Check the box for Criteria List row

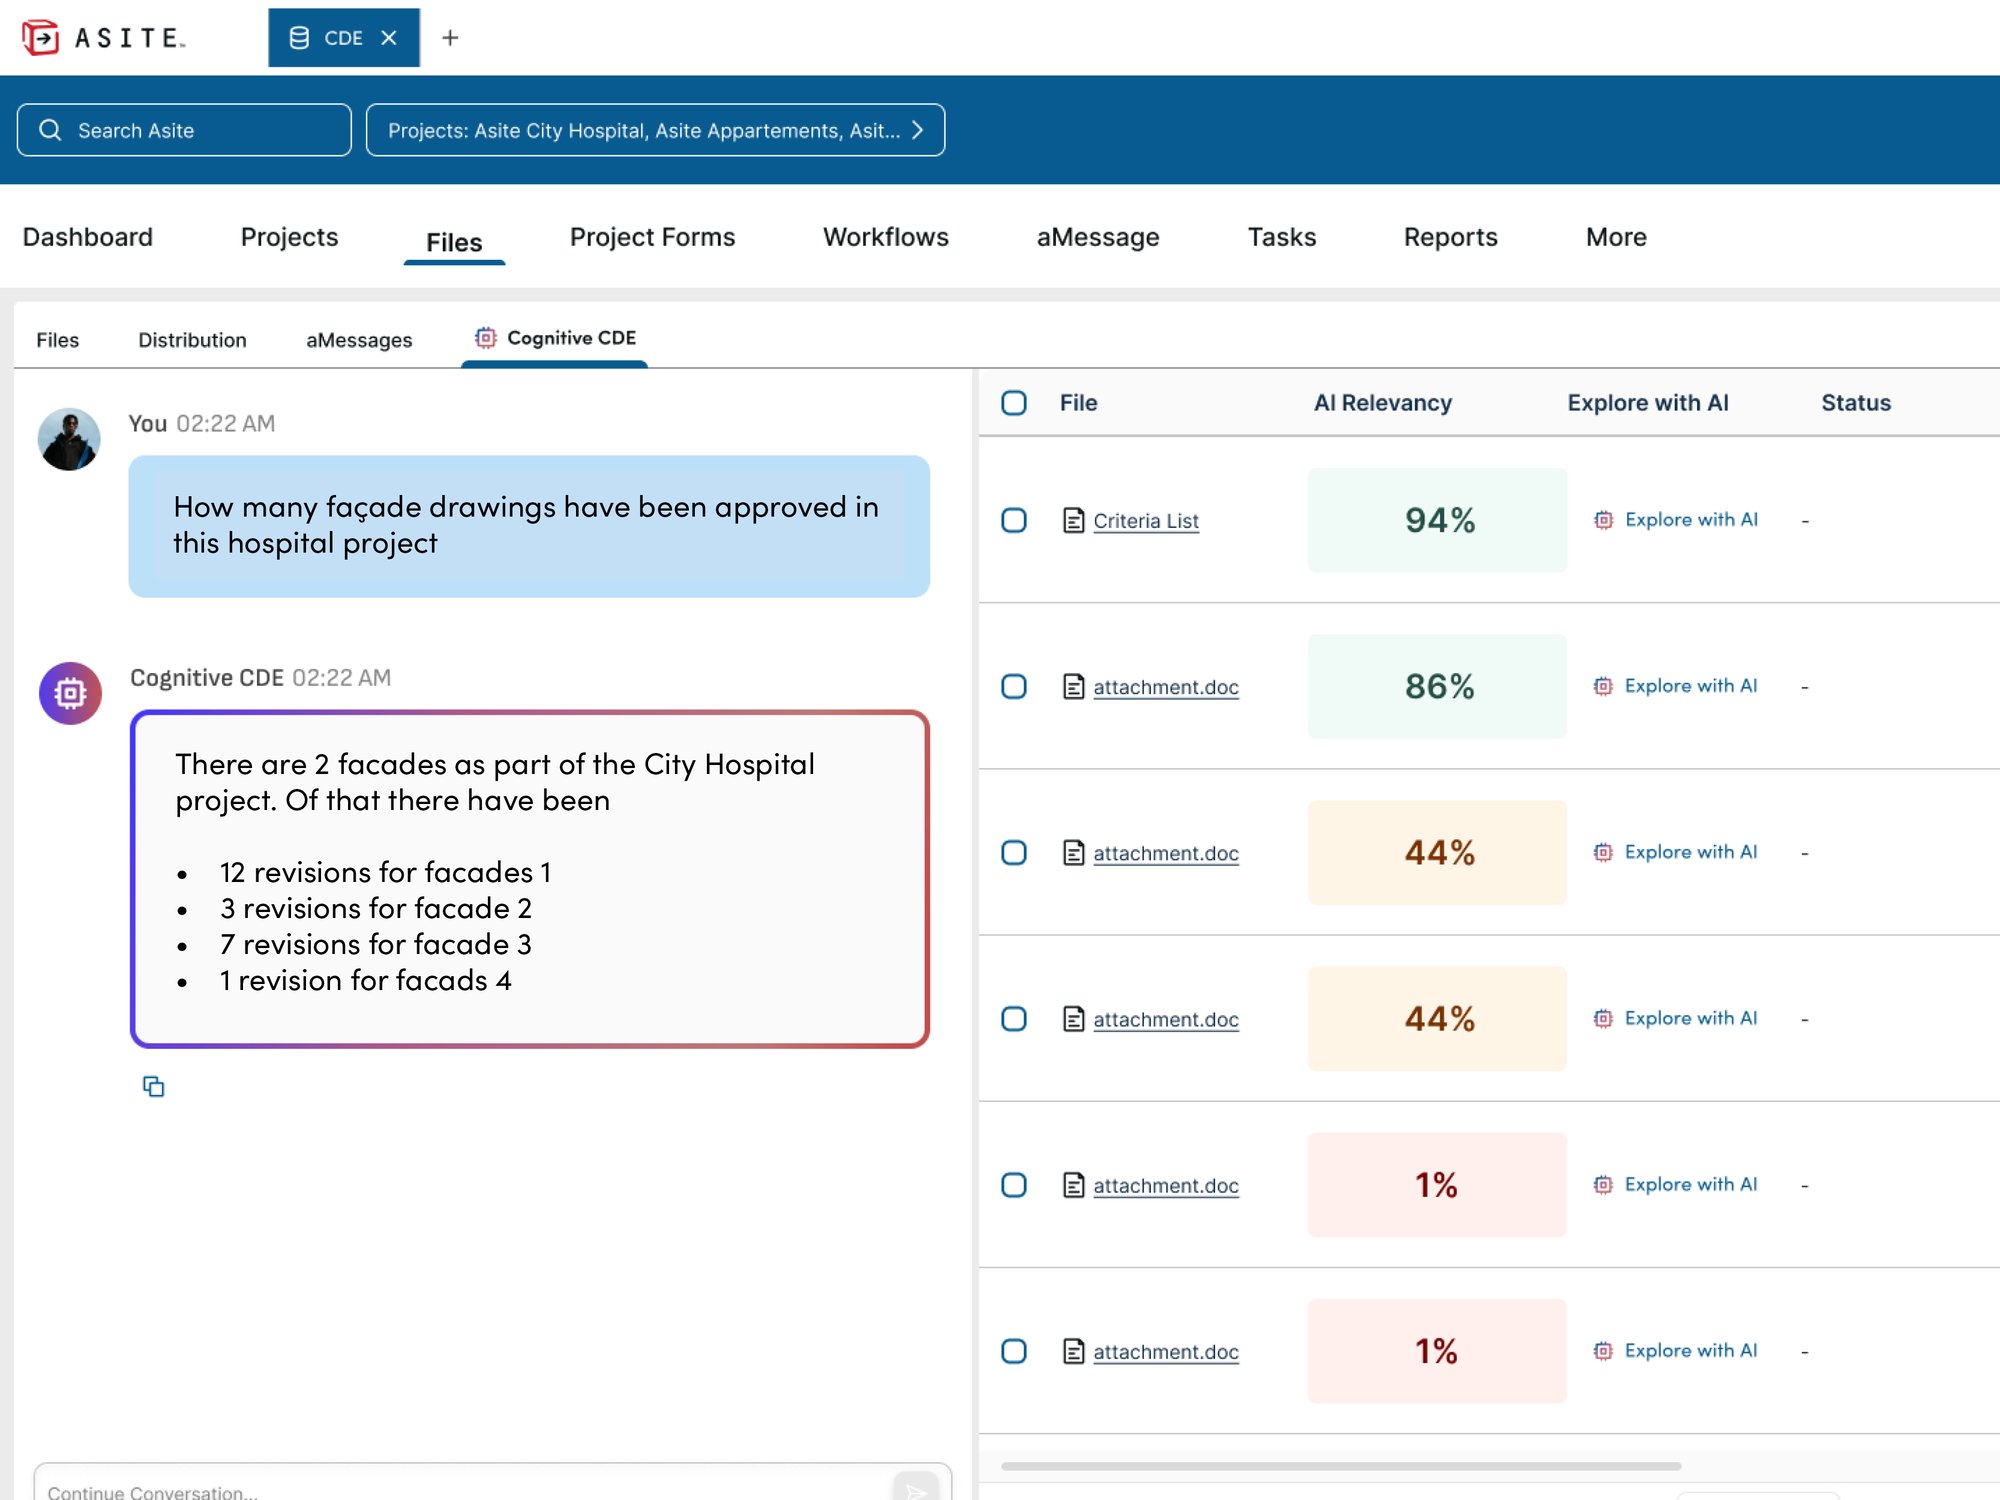(x=1014, y=520)
